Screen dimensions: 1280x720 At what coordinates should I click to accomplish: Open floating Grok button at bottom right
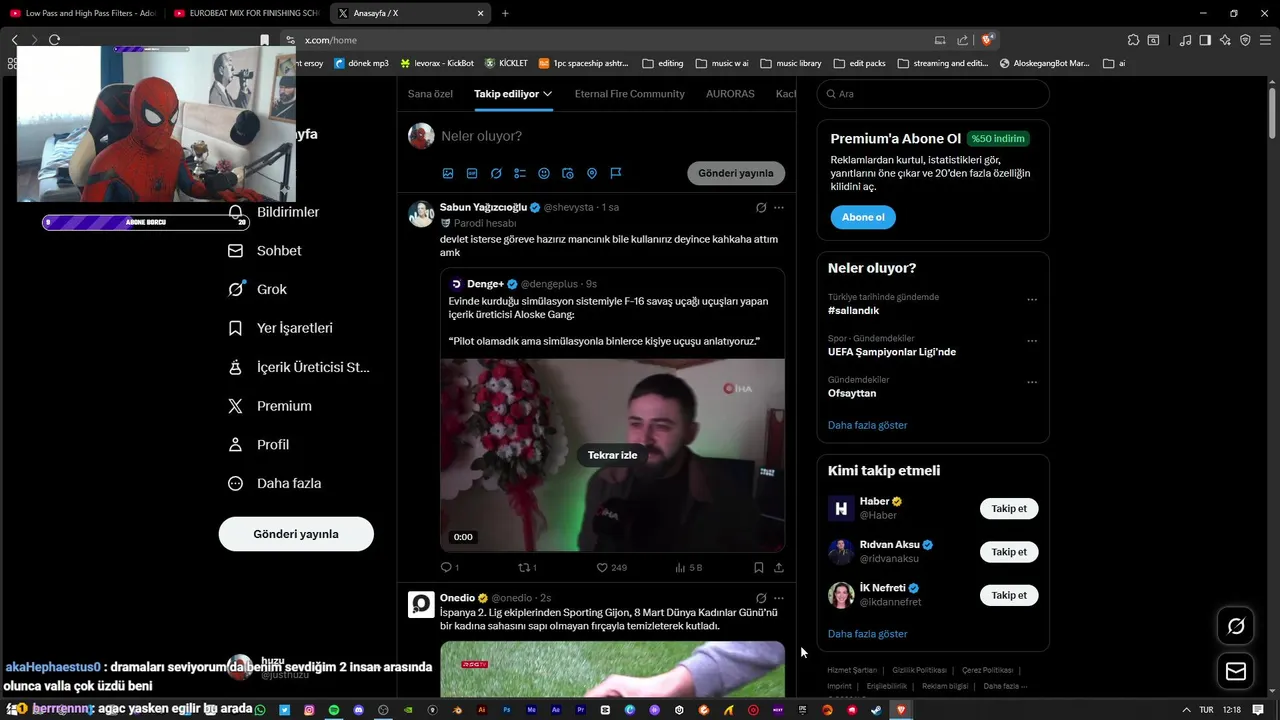[1236, 626]
